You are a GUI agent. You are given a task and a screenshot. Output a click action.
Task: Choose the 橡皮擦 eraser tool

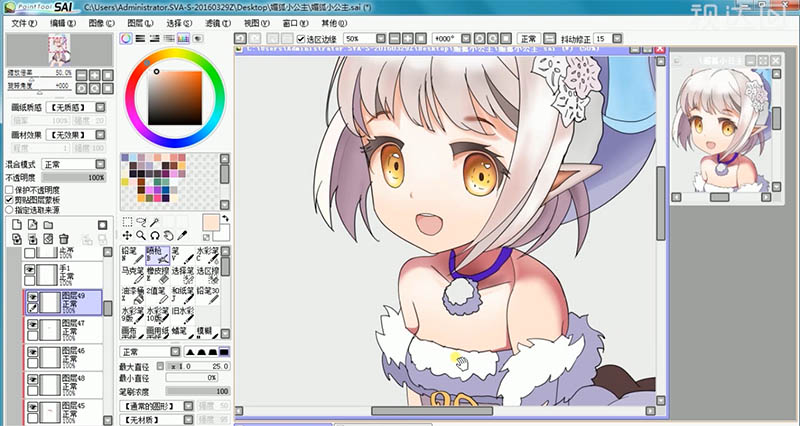[x=158, y=275]
